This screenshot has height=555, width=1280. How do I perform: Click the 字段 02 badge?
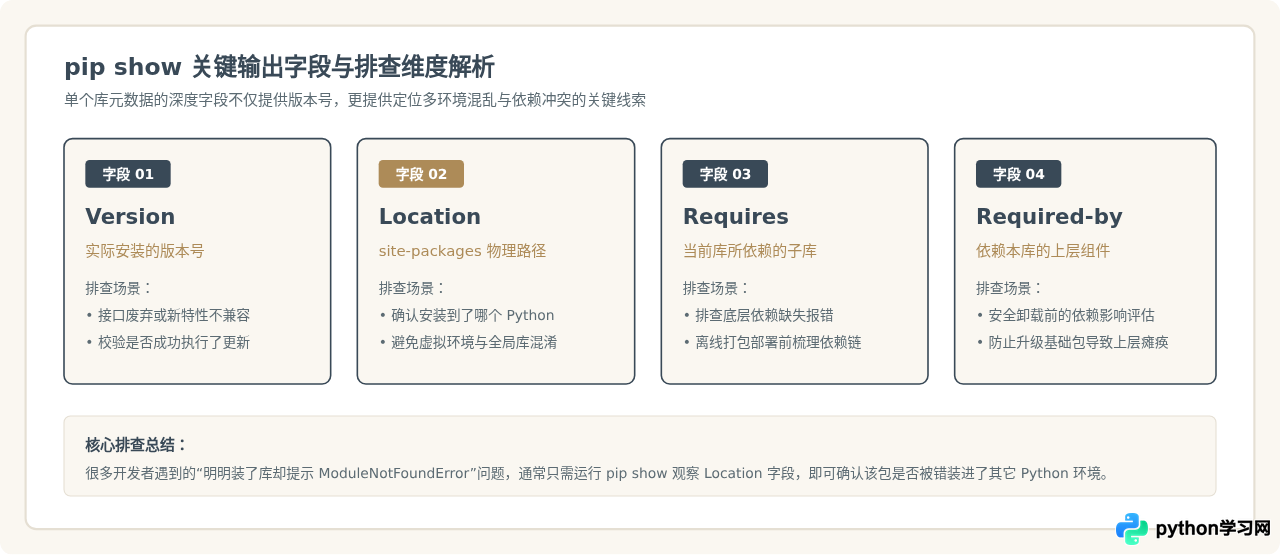(x=421, y=174)
